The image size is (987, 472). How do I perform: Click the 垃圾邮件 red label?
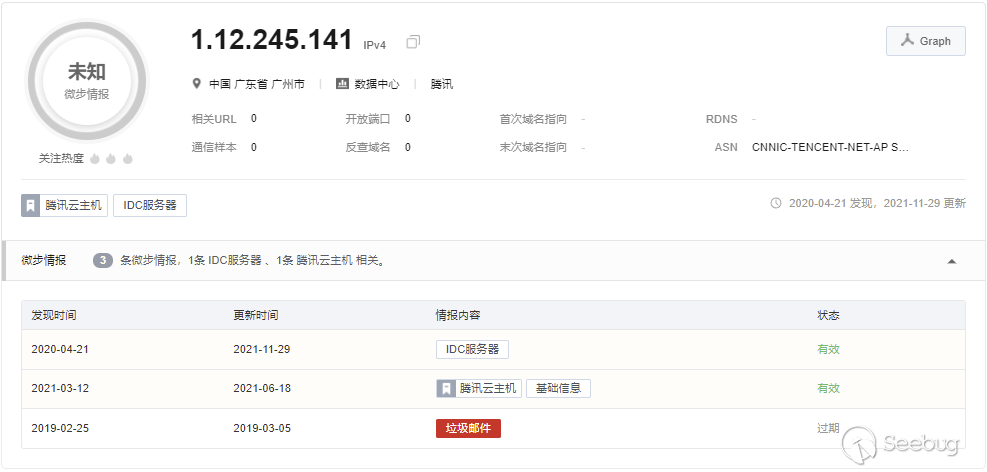(468, 428)
